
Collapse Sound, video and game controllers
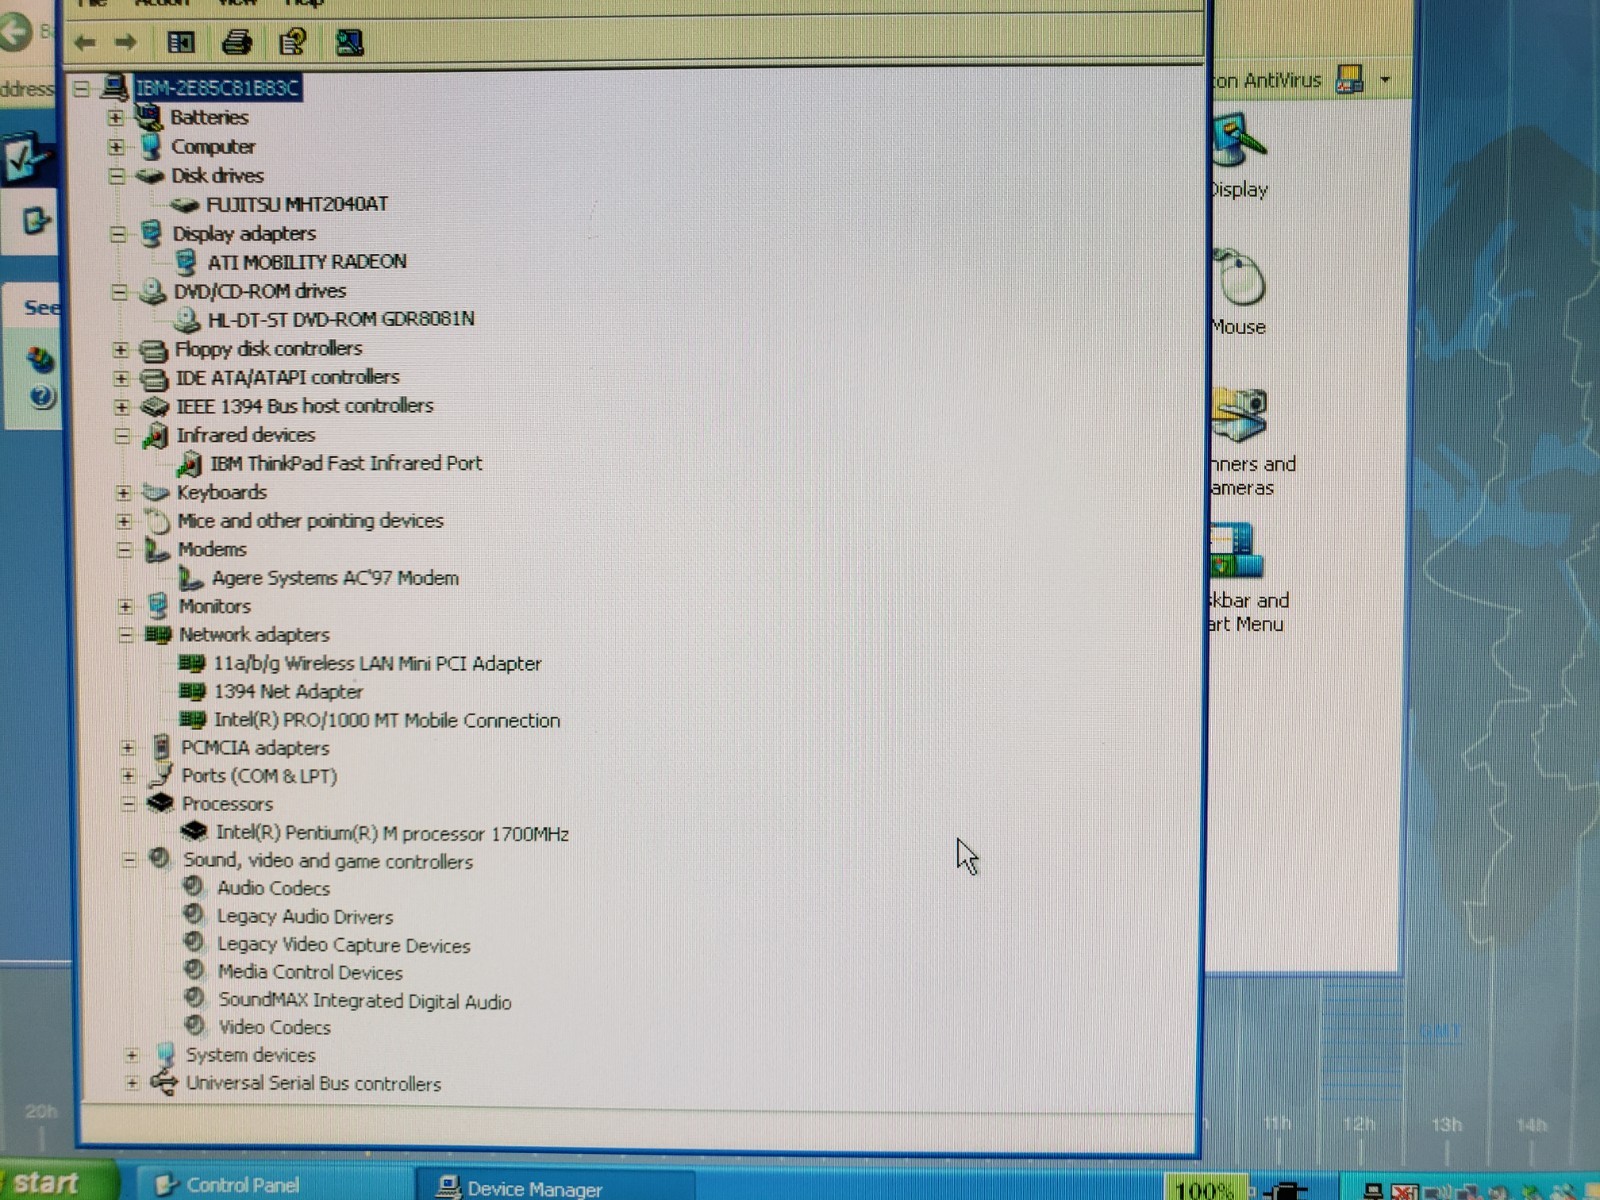point(129,860)
